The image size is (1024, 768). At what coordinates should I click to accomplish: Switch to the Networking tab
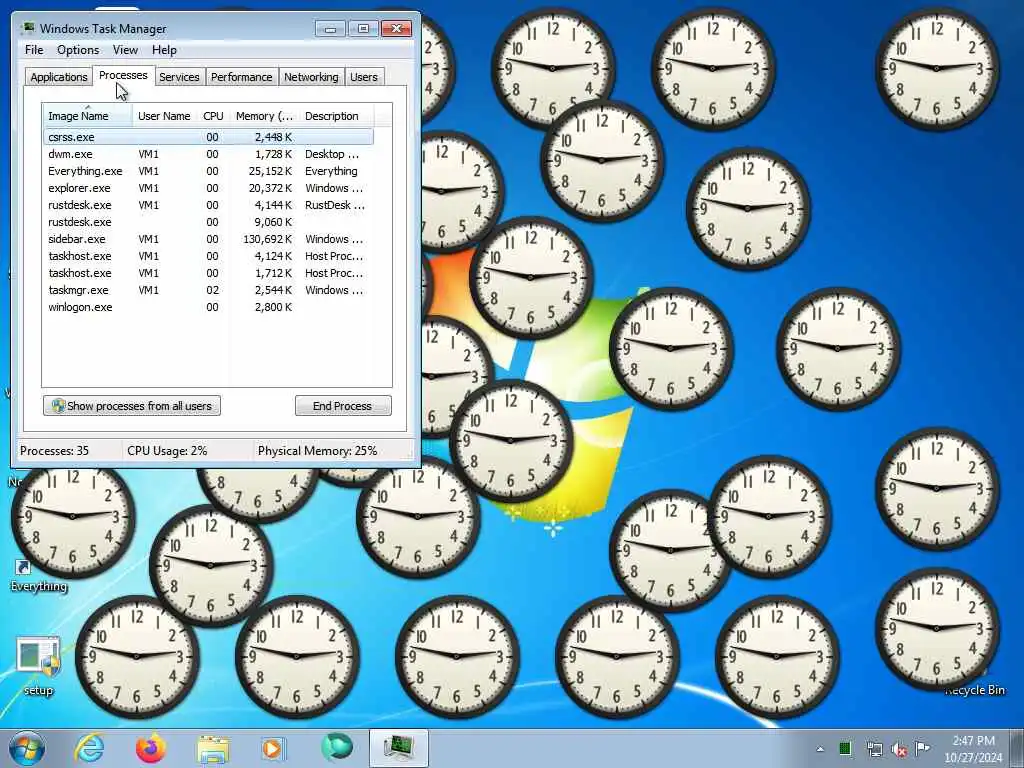pos(311,77)
